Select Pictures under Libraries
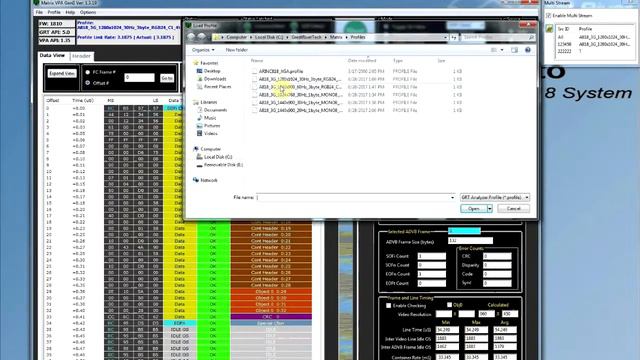 pos(212,125)
